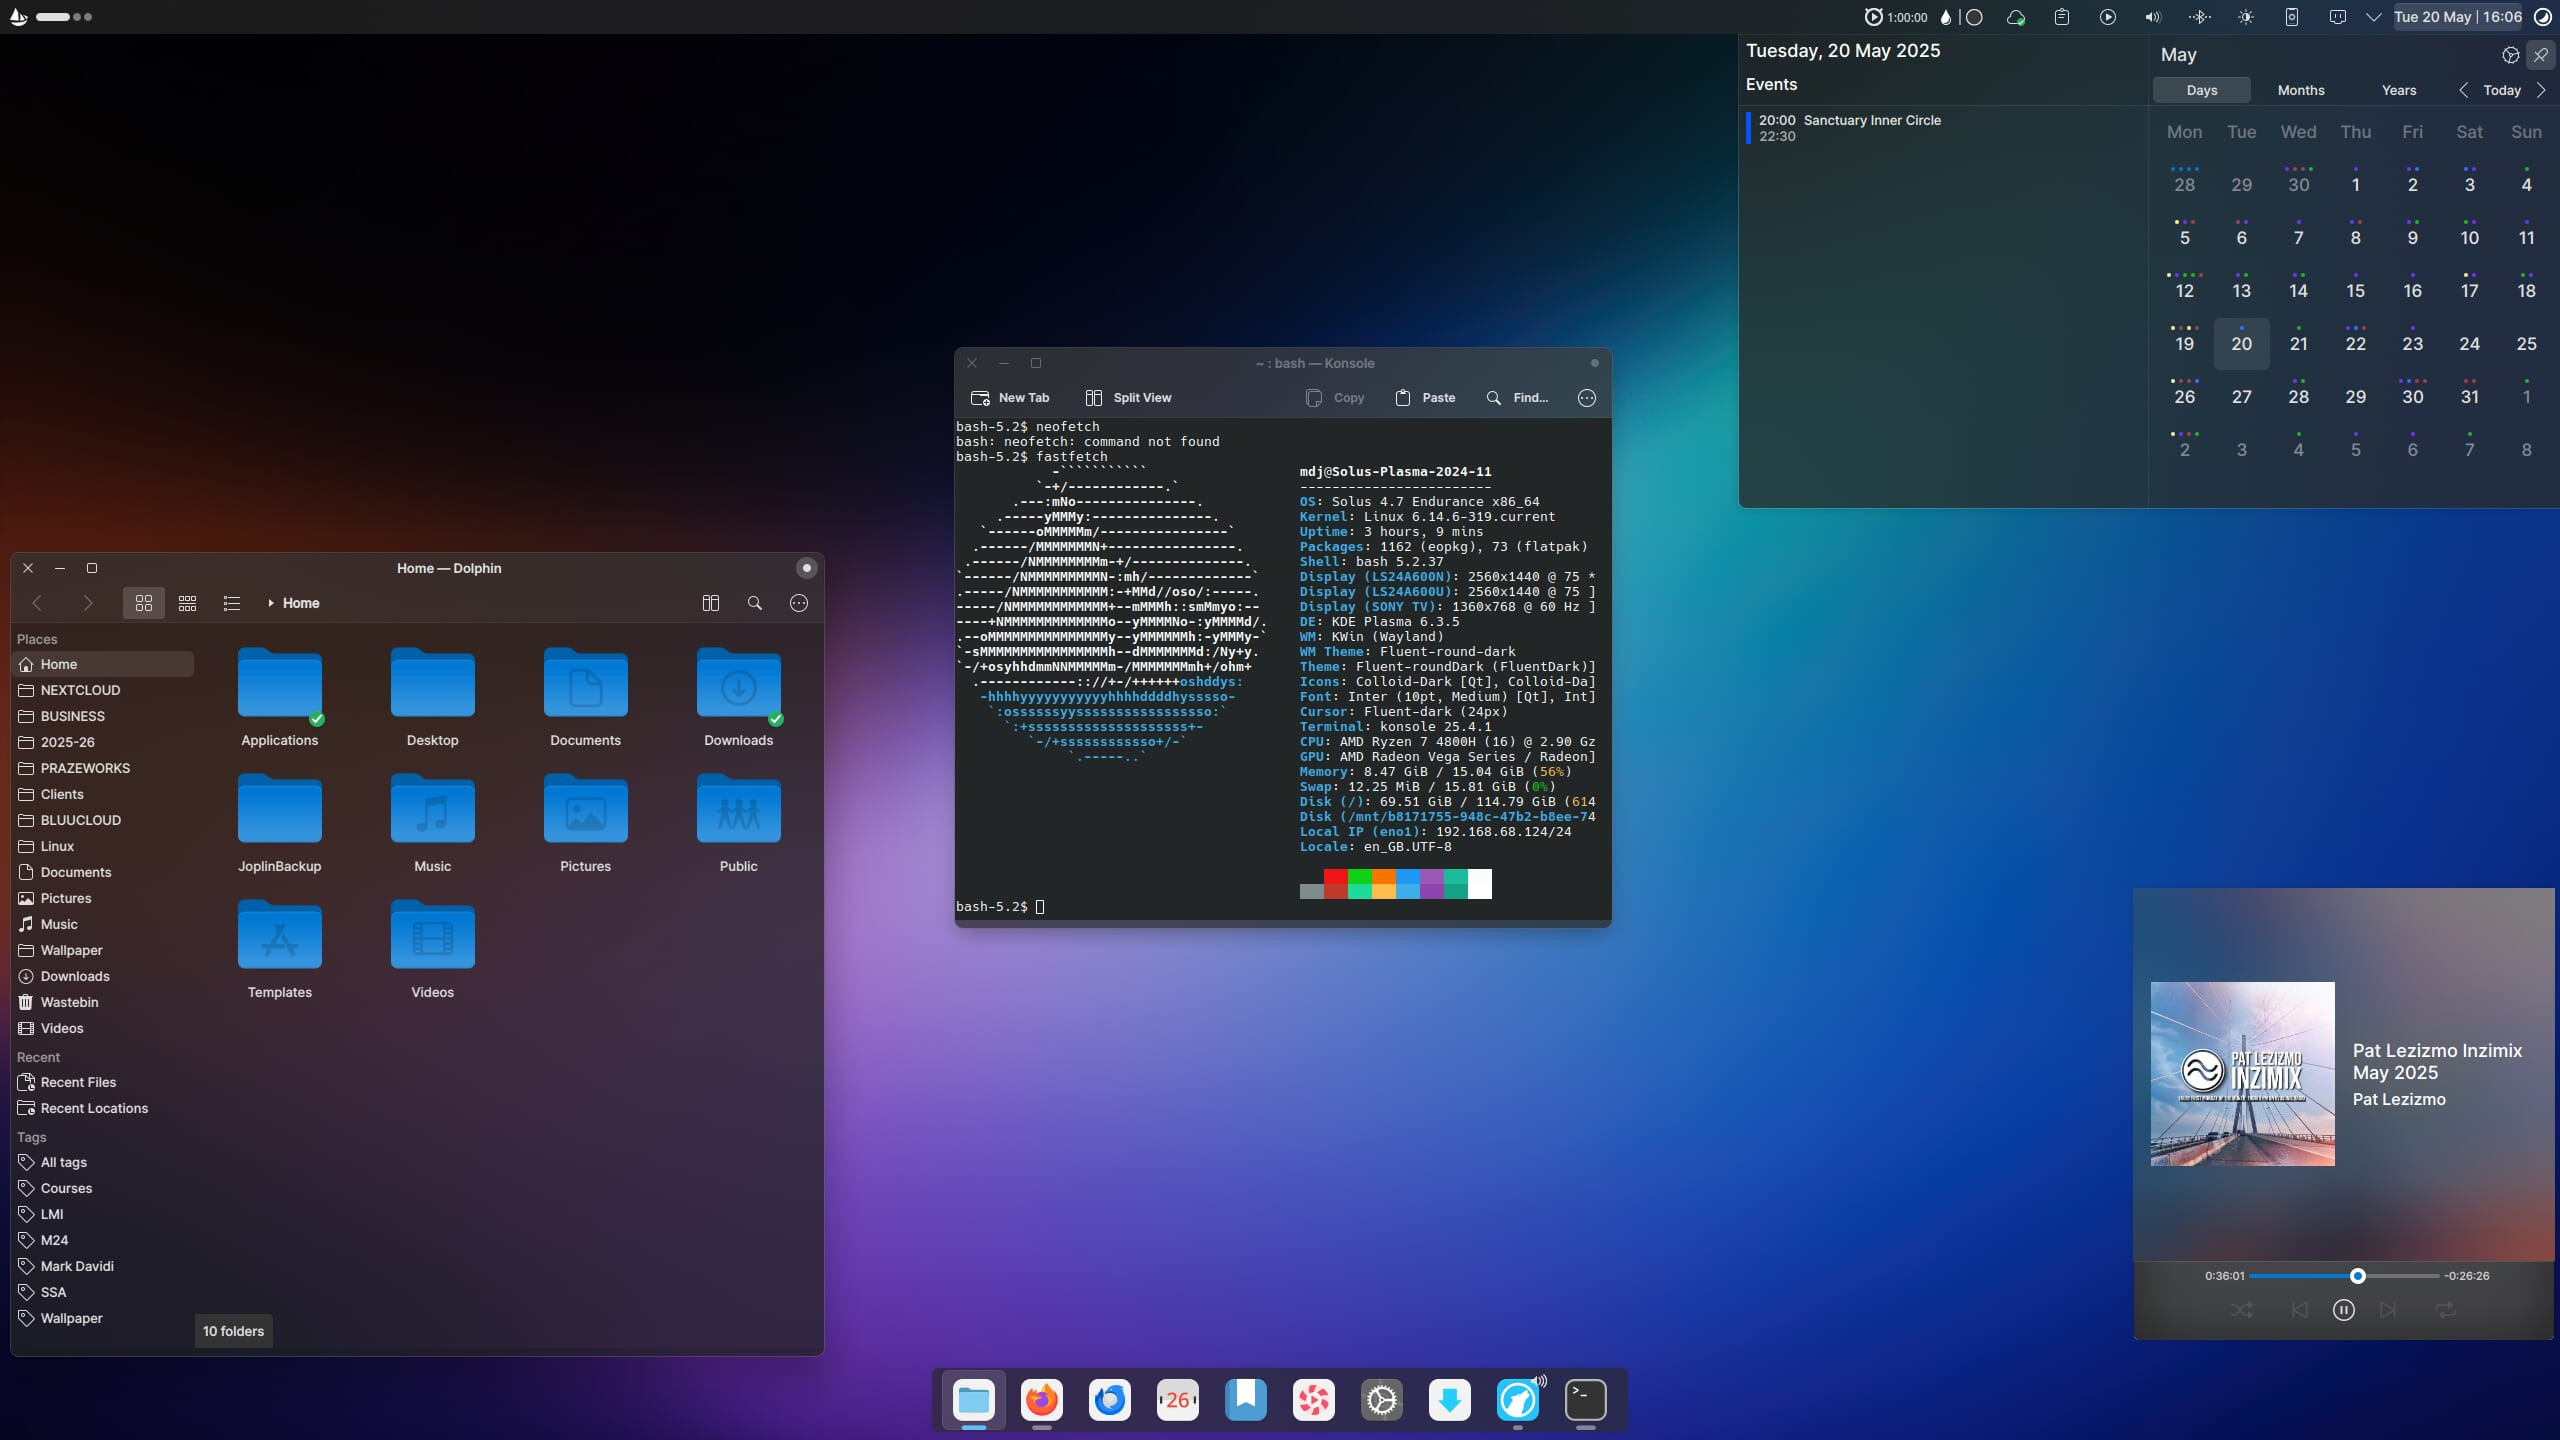The width and height of the screenshot is (2560, 1440).
Task: Pin the calendar popup open
Action: [x=2541, y=55]
